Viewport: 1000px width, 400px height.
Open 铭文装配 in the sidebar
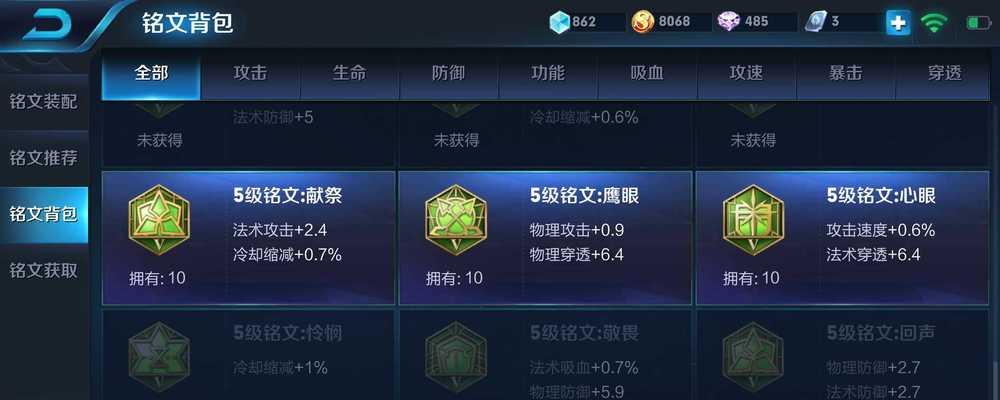click(x=43, y=101)
